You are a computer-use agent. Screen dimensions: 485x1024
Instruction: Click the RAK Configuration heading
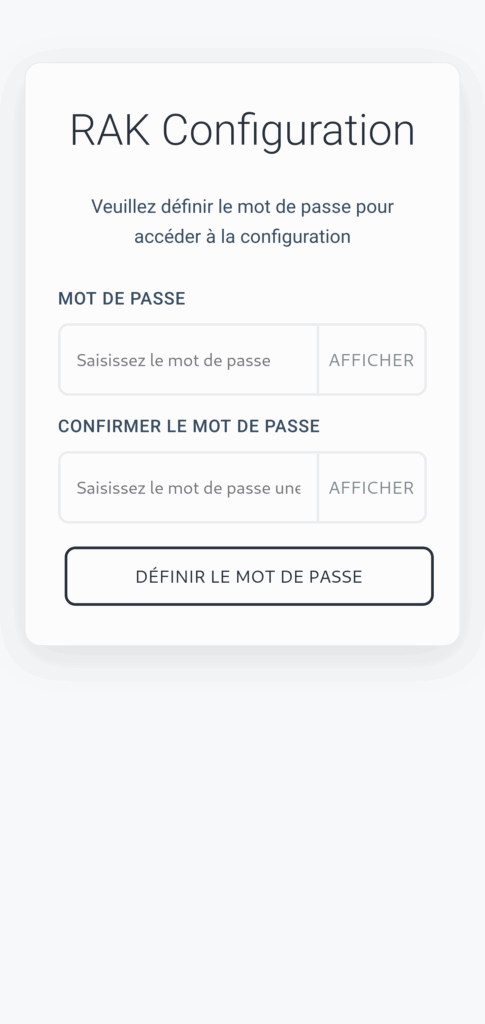[x=242, y=131]
